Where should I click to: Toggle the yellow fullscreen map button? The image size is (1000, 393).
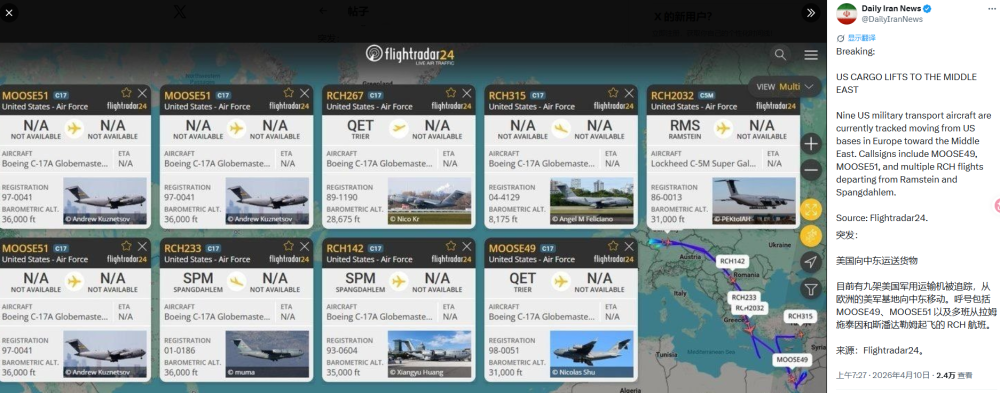click(811, 209)
